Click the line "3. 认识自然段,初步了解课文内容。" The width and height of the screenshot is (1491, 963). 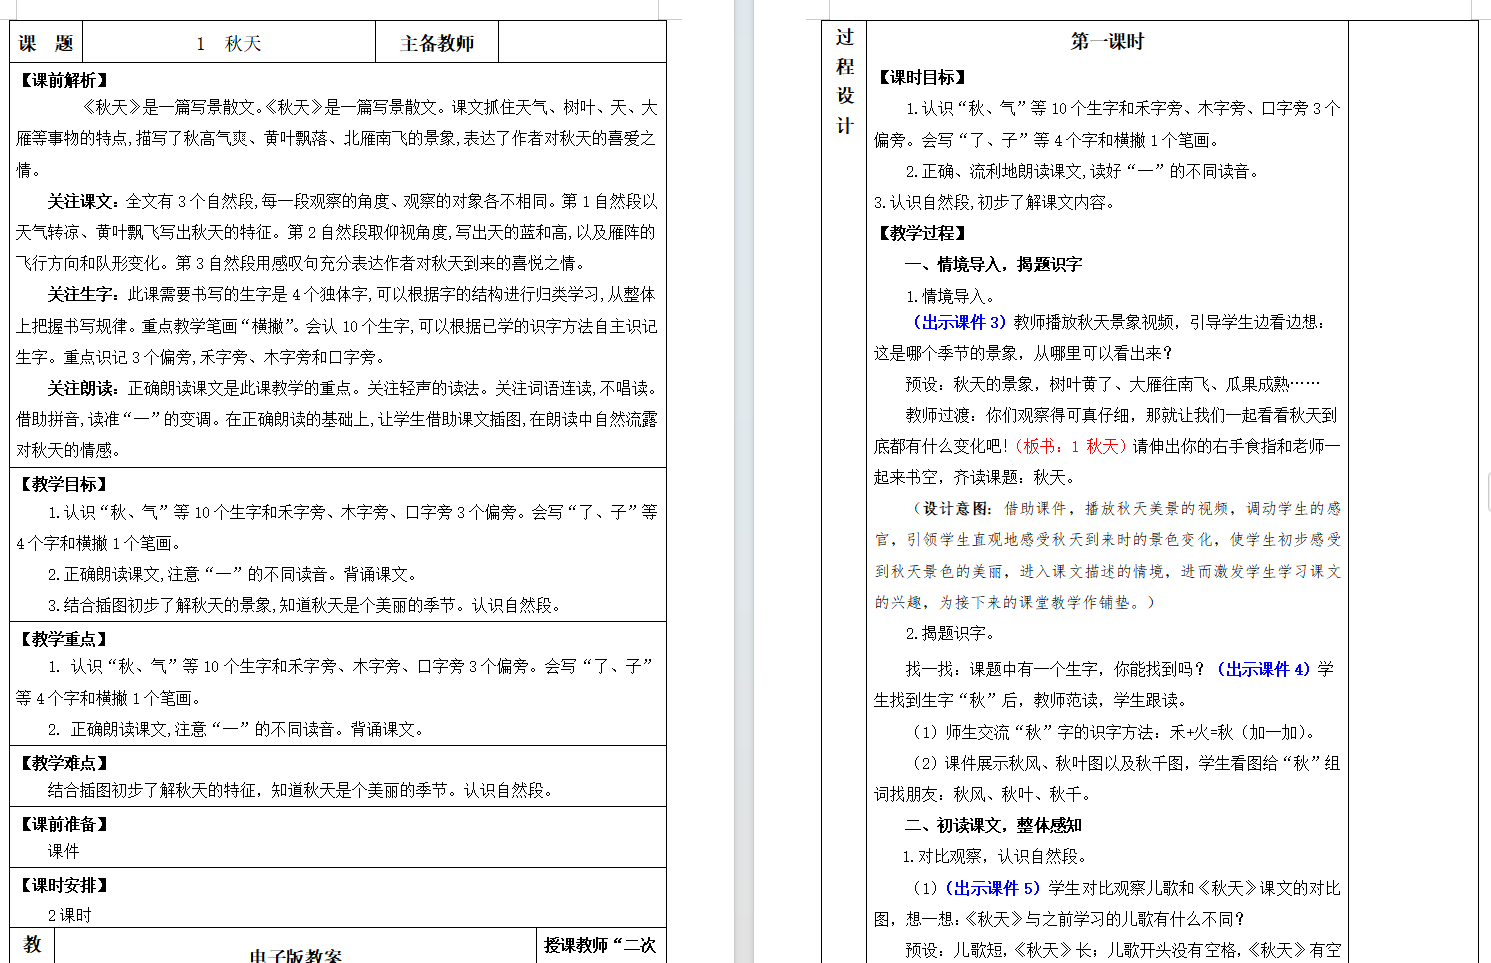point(994,202)
